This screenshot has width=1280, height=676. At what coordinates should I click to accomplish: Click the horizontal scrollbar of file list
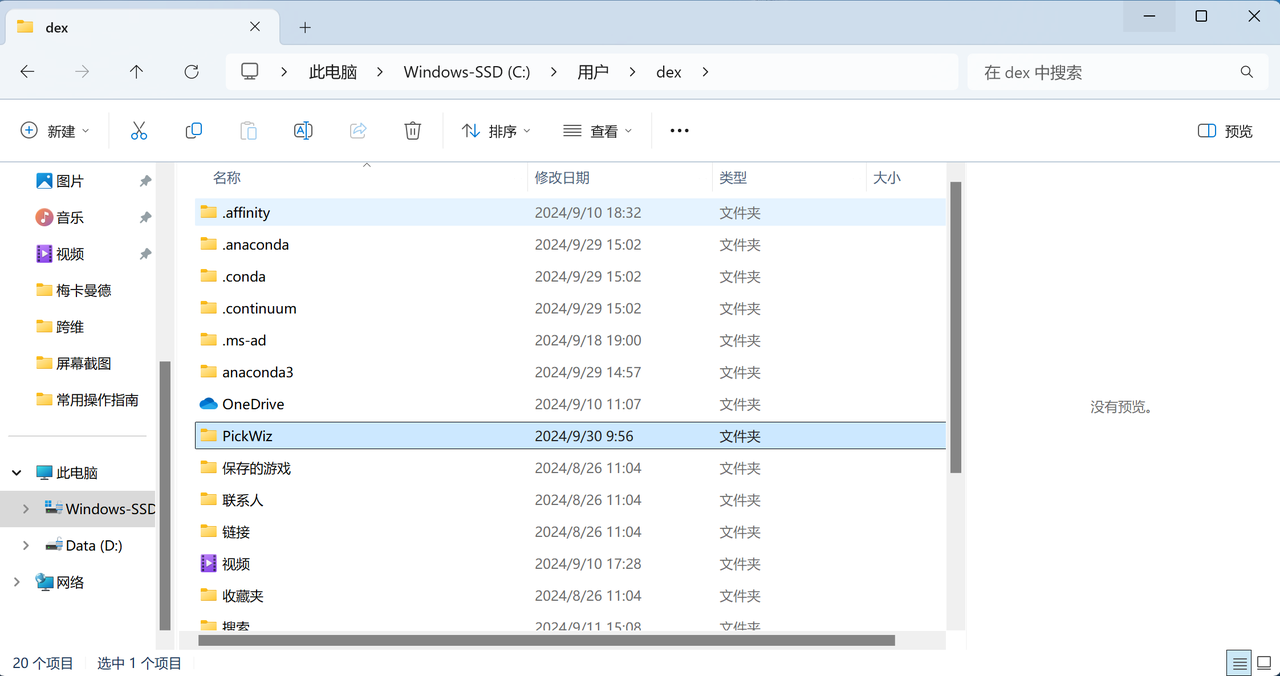coord(546,640)
